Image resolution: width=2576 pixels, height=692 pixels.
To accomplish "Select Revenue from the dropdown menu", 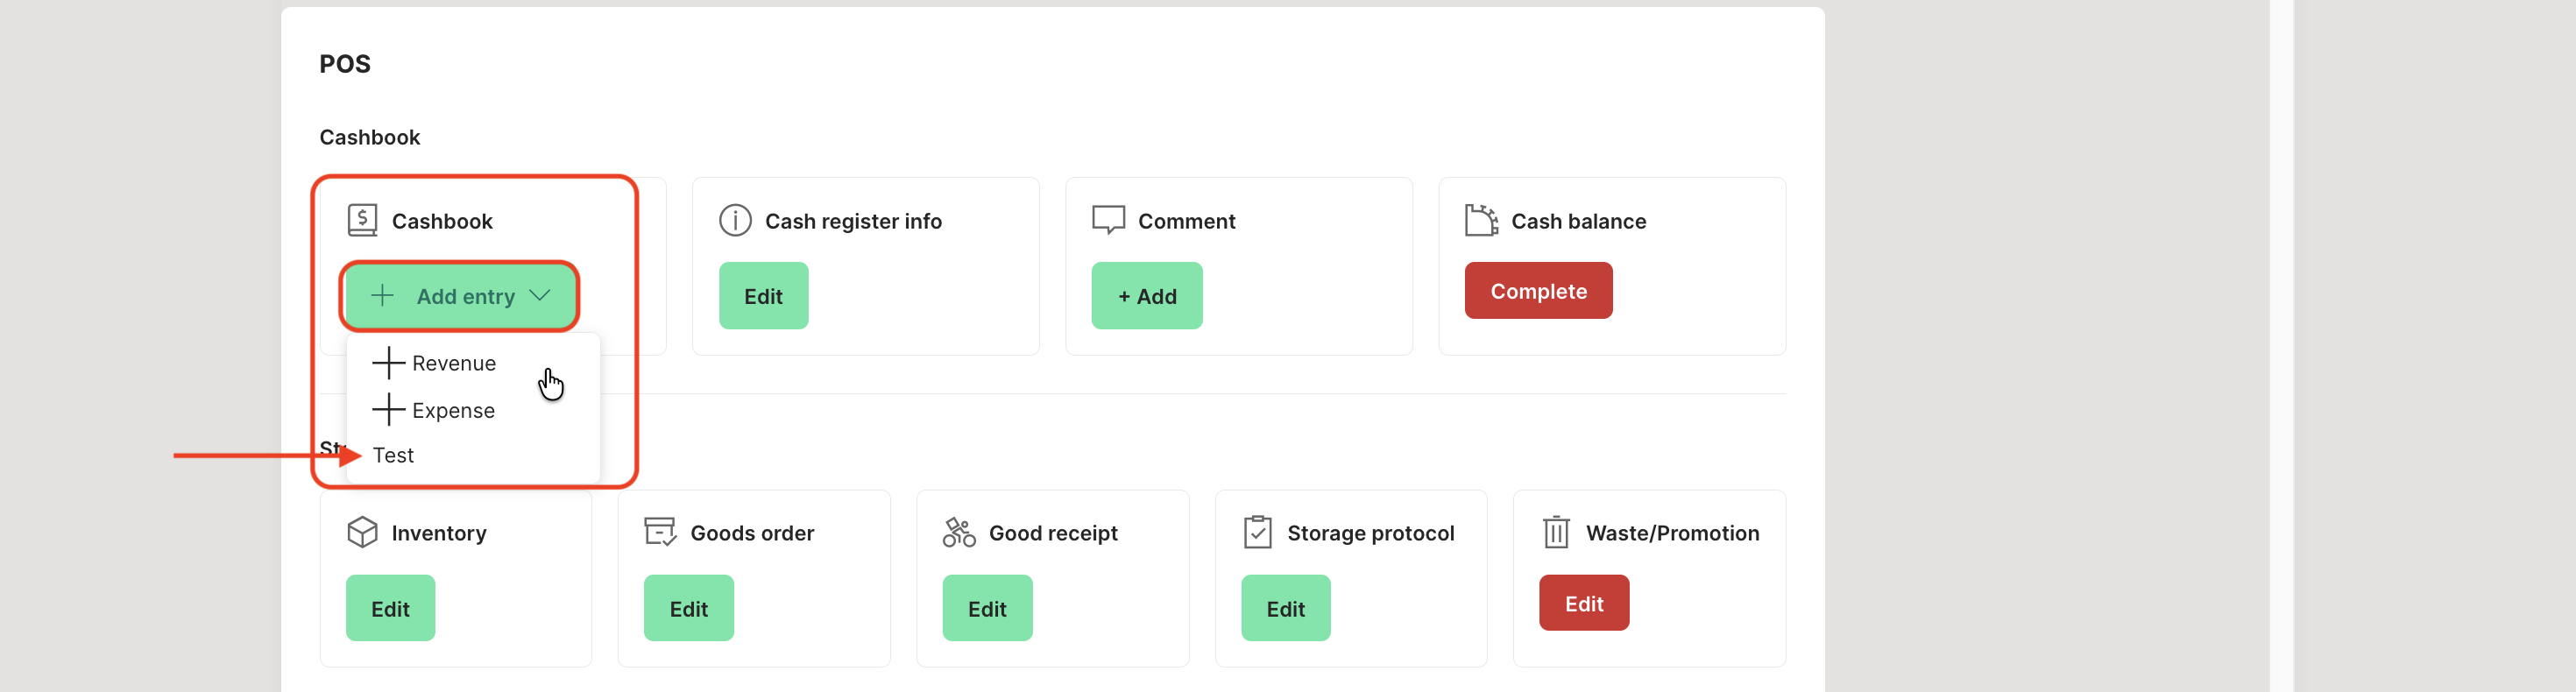I will (453, 363).
